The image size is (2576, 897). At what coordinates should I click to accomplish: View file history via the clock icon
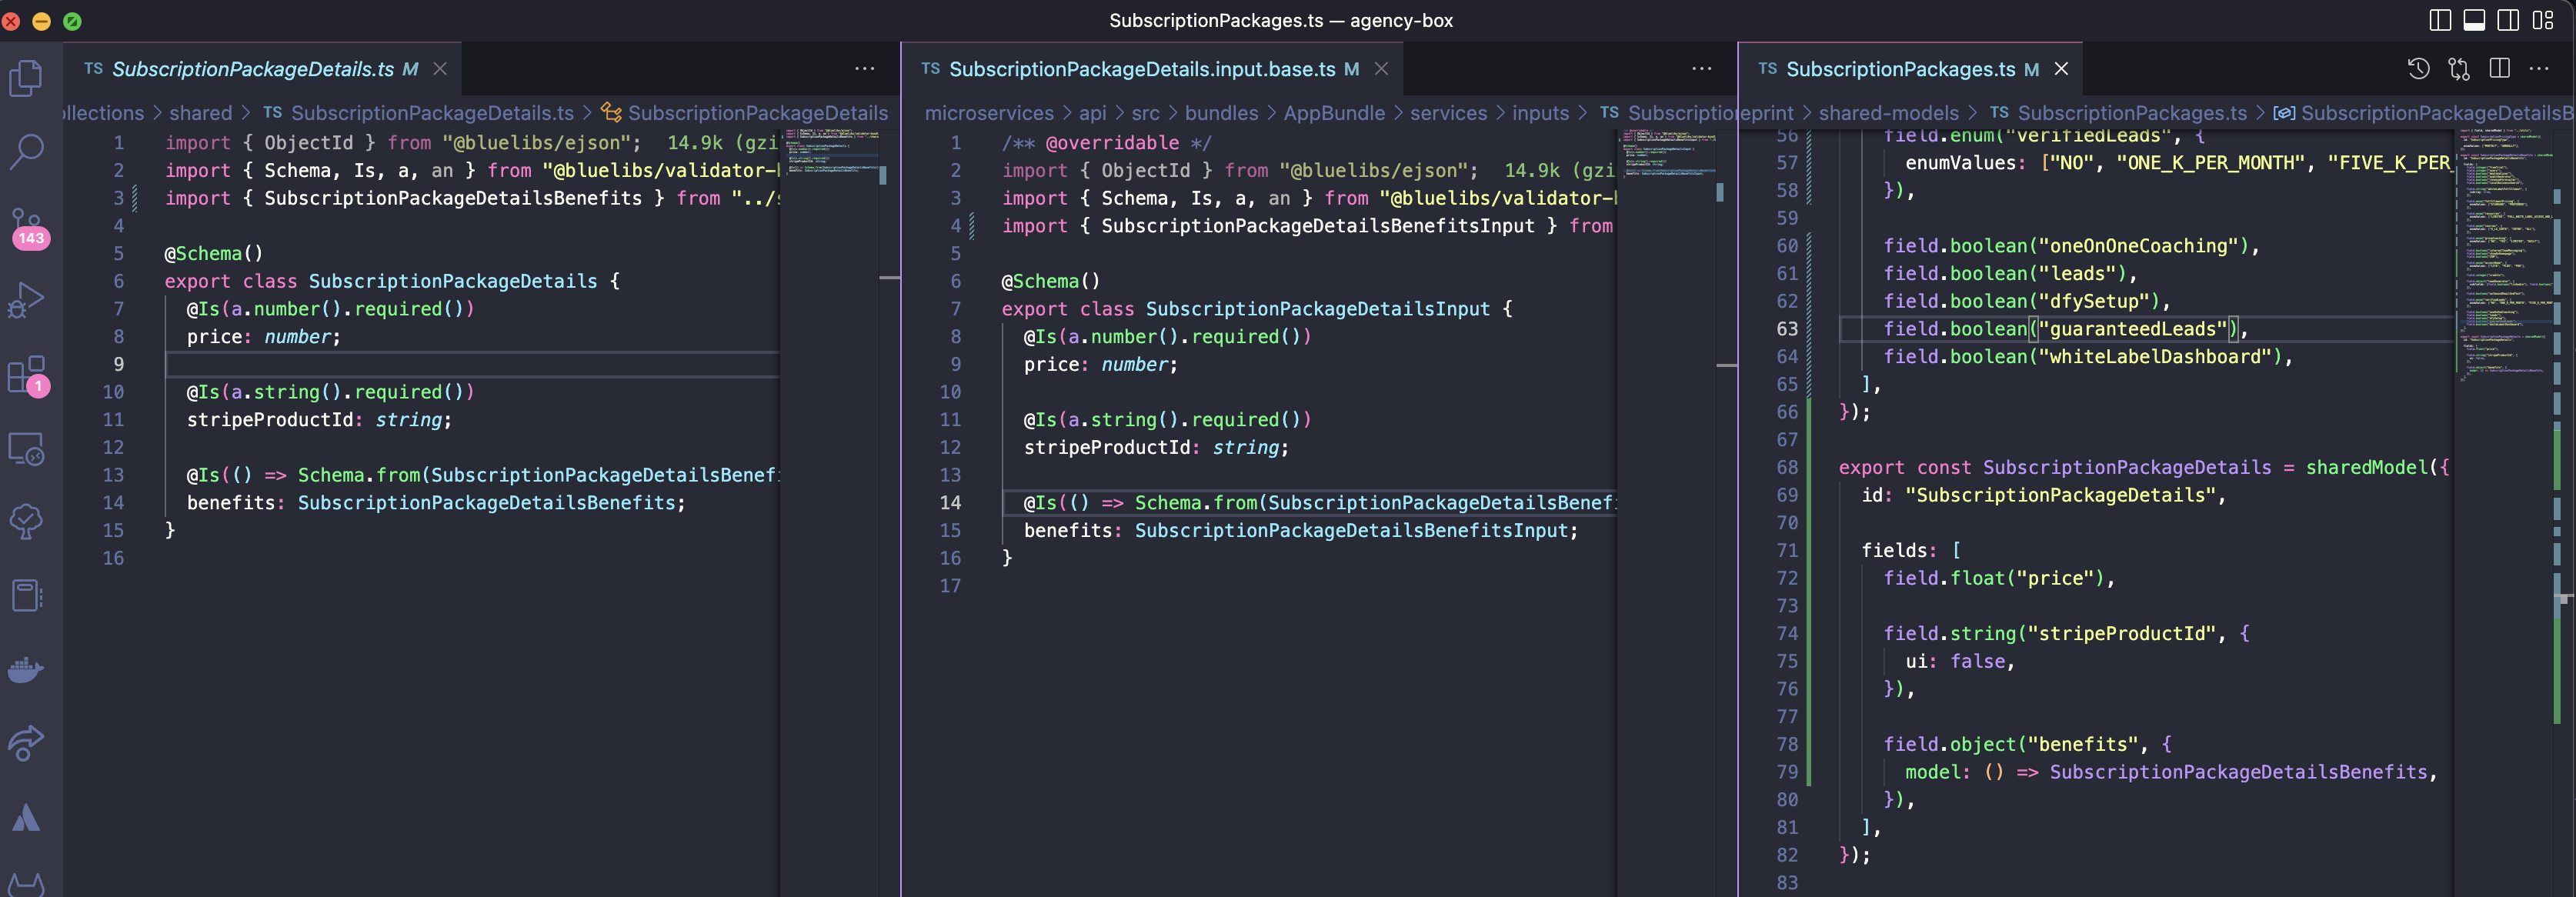[2419, 69]
